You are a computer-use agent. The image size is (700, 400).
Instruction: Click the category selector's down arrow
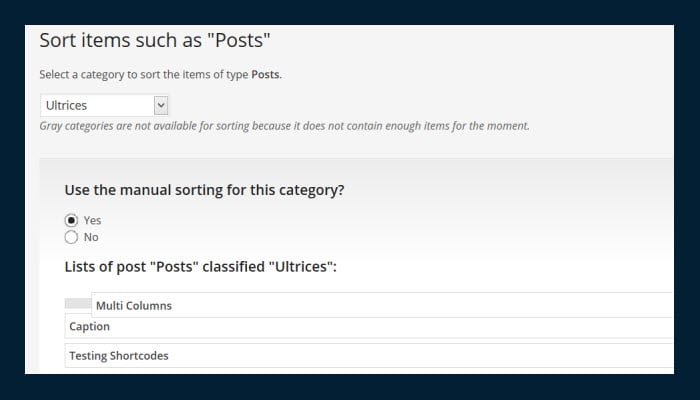(161, 105)
